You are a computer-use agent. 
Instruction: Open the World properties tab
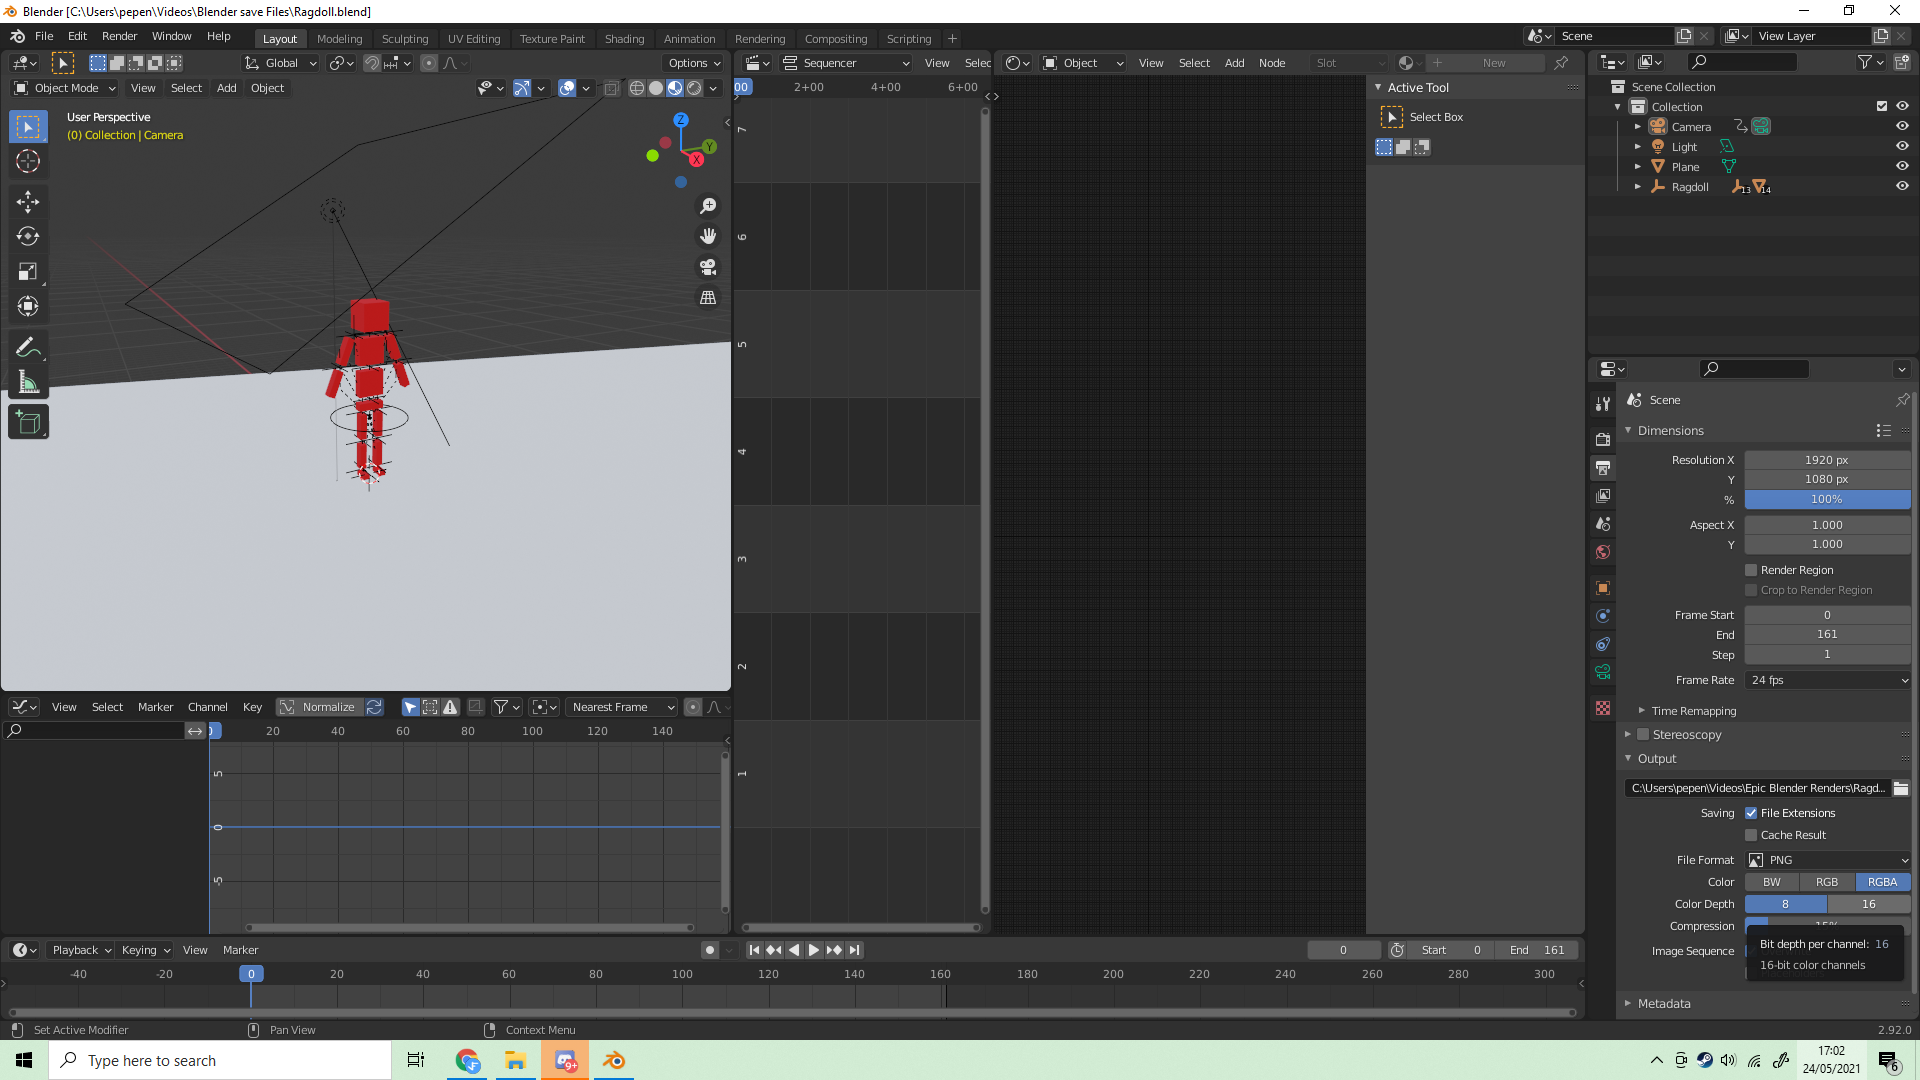pyautogui.click(x=1603, y=551)
